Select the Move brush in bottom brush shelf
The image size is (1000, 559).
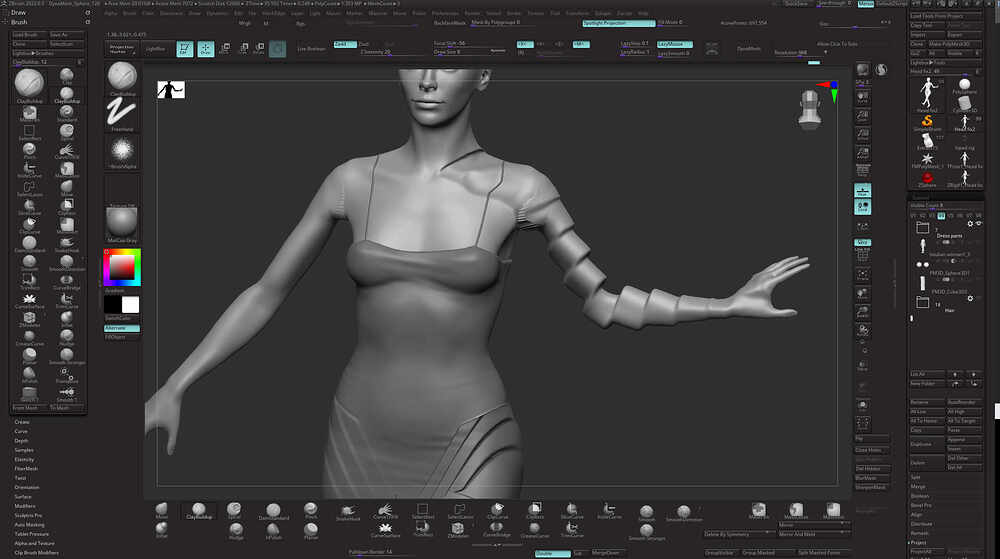[x=161, y=511]
